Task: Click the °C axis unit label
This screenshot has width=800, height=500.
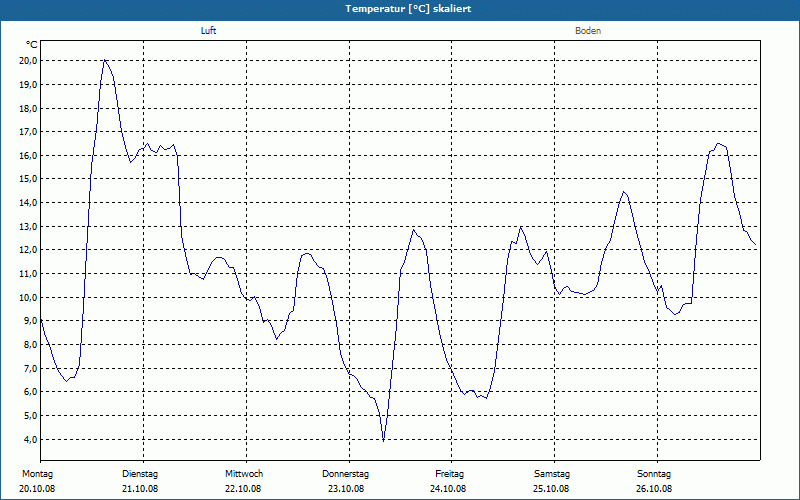Action: [x=32, y=45]
